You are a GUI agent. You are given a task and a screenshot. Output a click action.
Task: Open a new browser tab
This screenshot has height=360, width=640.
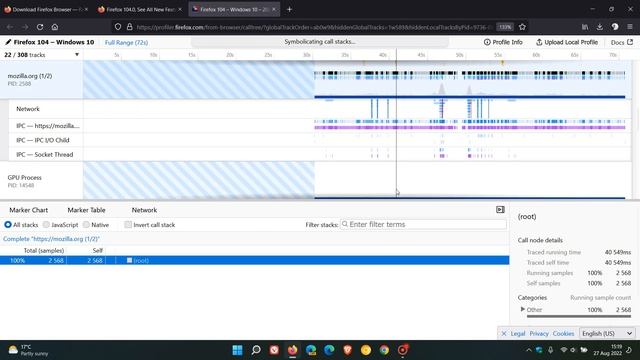289,9
